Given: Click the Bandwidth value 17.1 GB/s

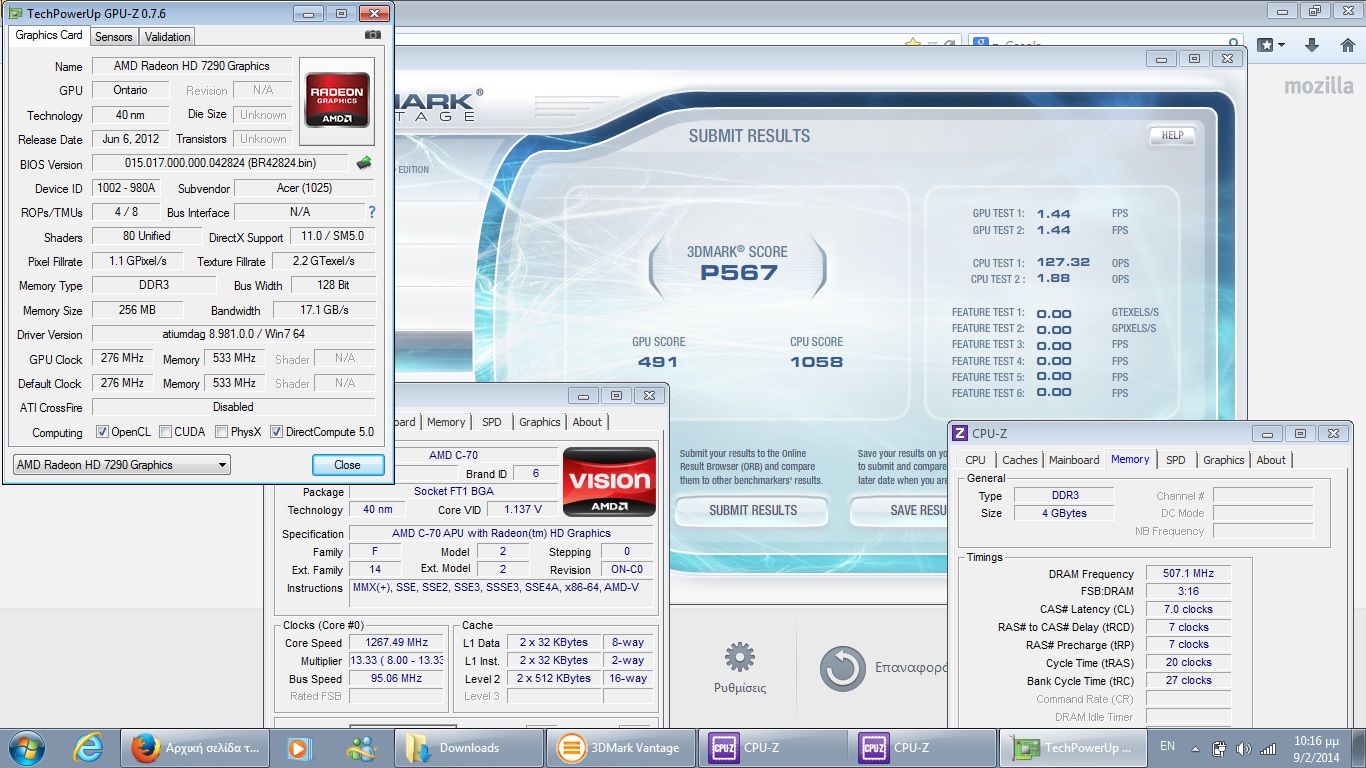Looking at the screenshot, I should (x=324, y=310).
